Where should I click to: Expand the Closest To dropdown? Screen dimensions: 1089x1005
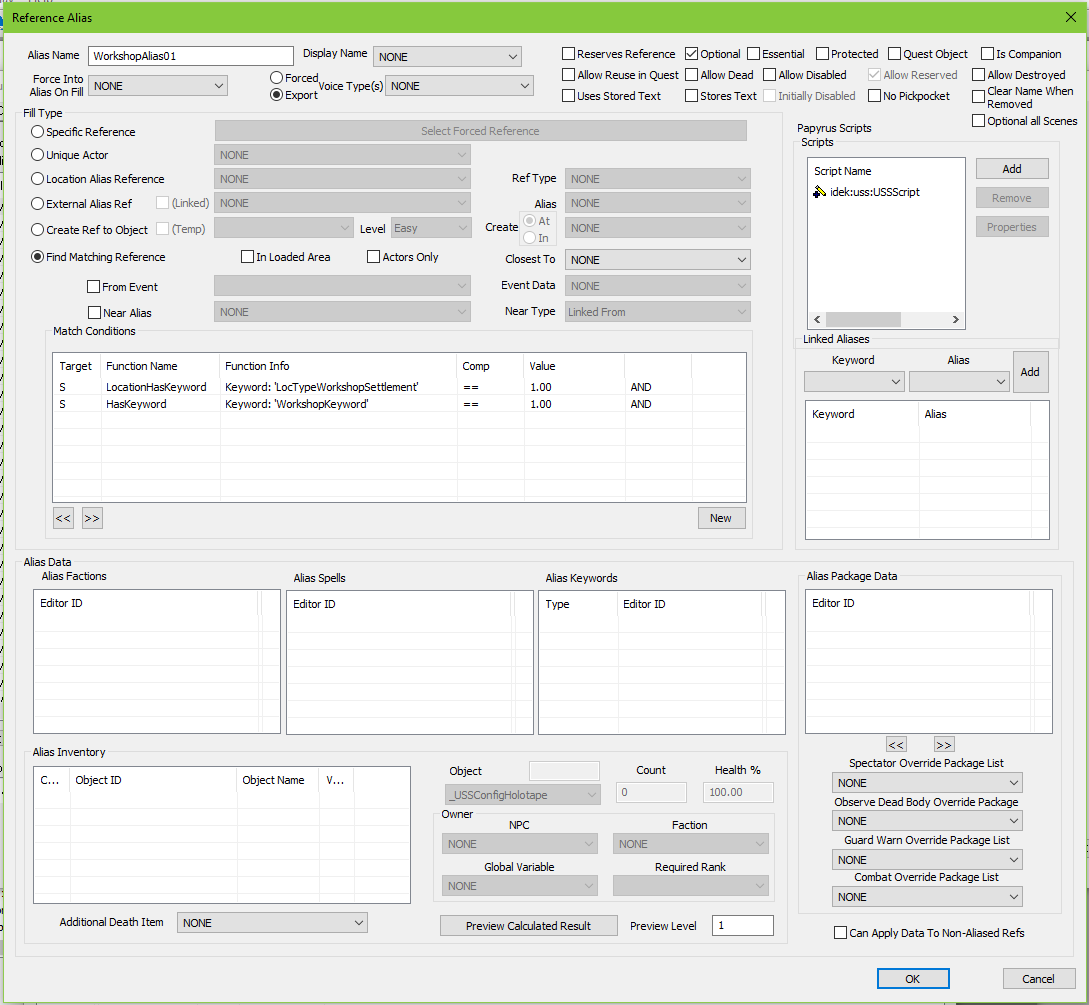(x=657, y=260)
